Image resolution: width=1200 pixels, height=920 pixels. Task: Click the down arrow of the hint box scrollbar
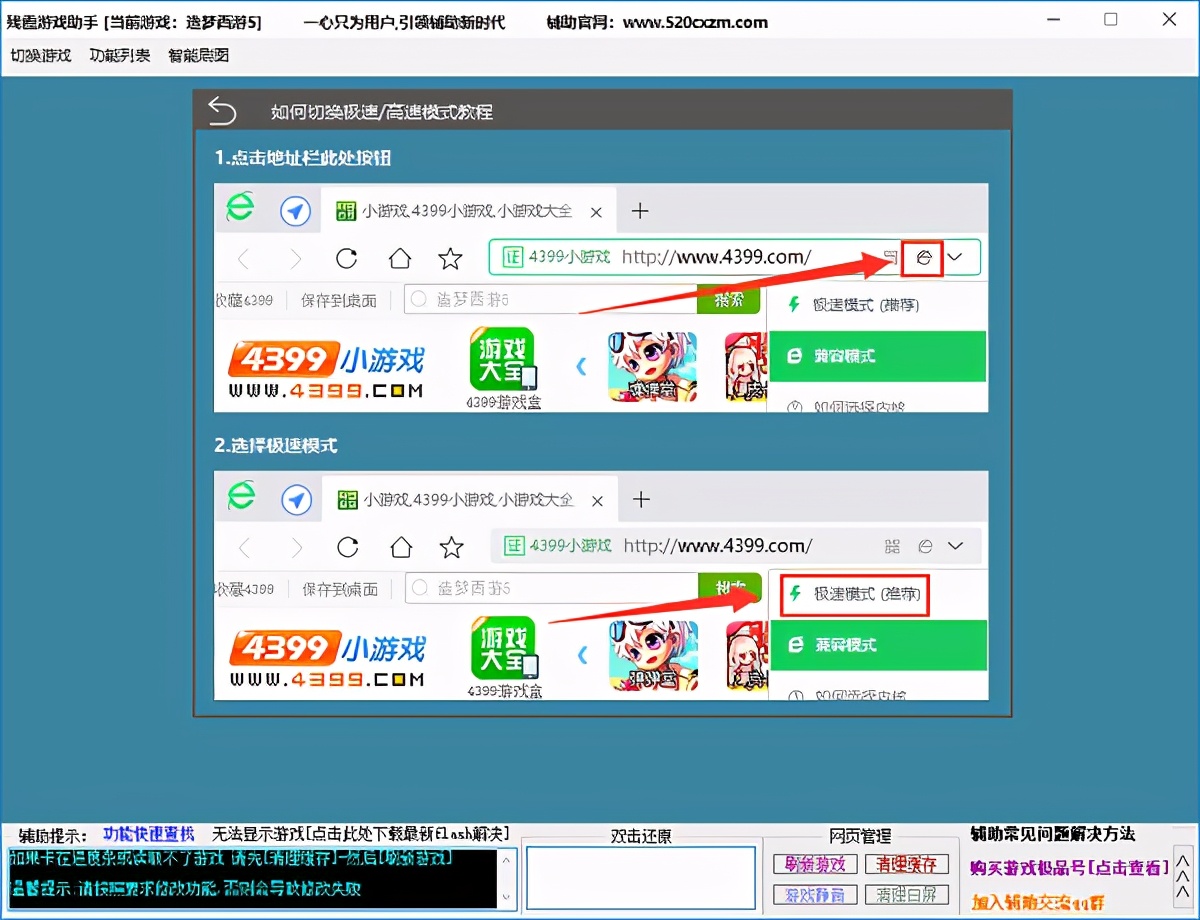tap(507, 897)
